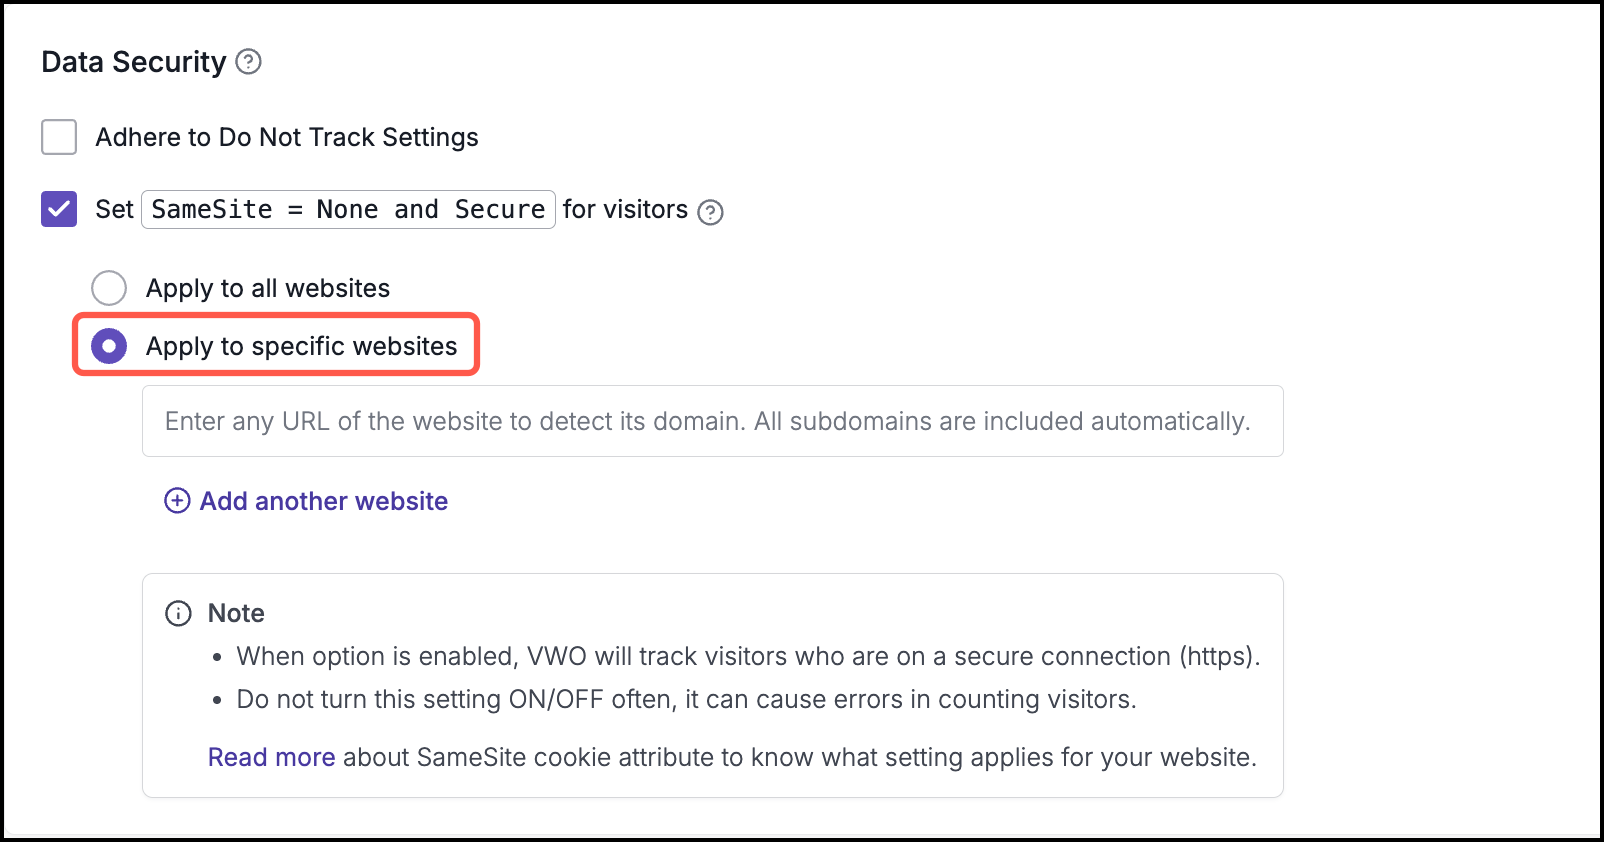
Task: View Data Security section tooltip
Action: (249, 62)
